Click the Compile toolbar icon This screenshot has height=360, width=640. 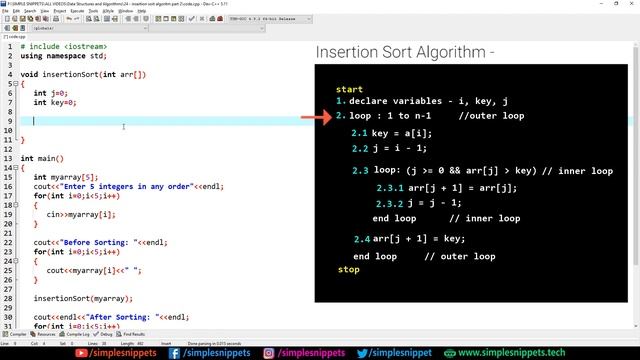(158, 19)
